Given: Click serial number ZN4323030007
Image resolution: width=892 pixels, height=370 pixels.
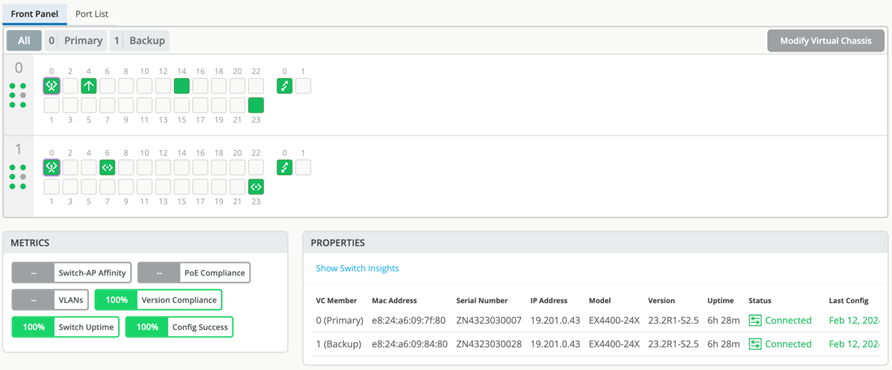Looking at the screenshot, I should click(x=489, y=320).
